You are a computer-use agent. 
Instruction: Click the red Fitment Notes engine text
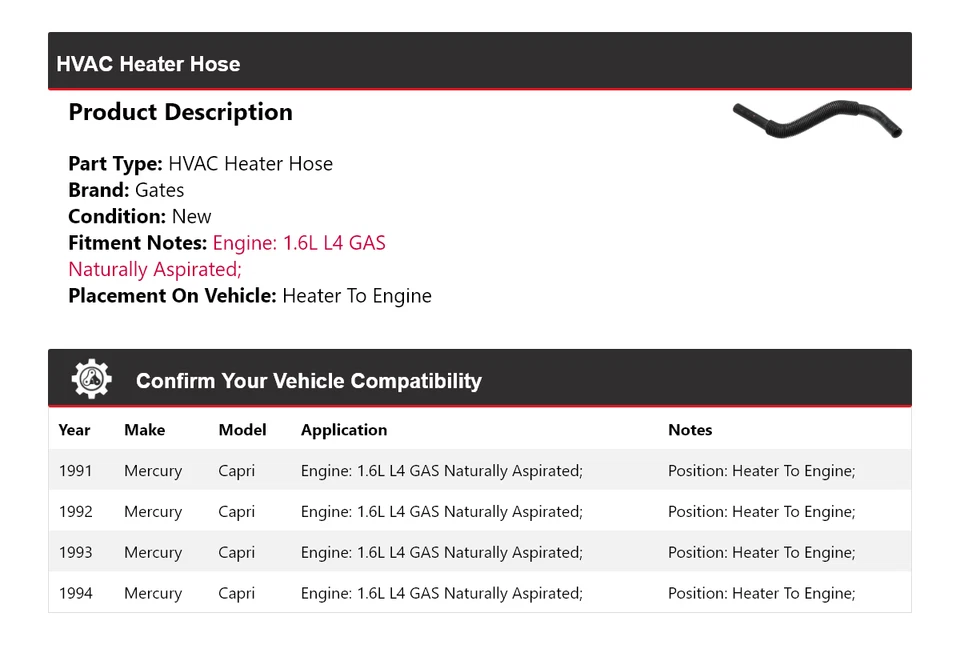click(299, 243)
